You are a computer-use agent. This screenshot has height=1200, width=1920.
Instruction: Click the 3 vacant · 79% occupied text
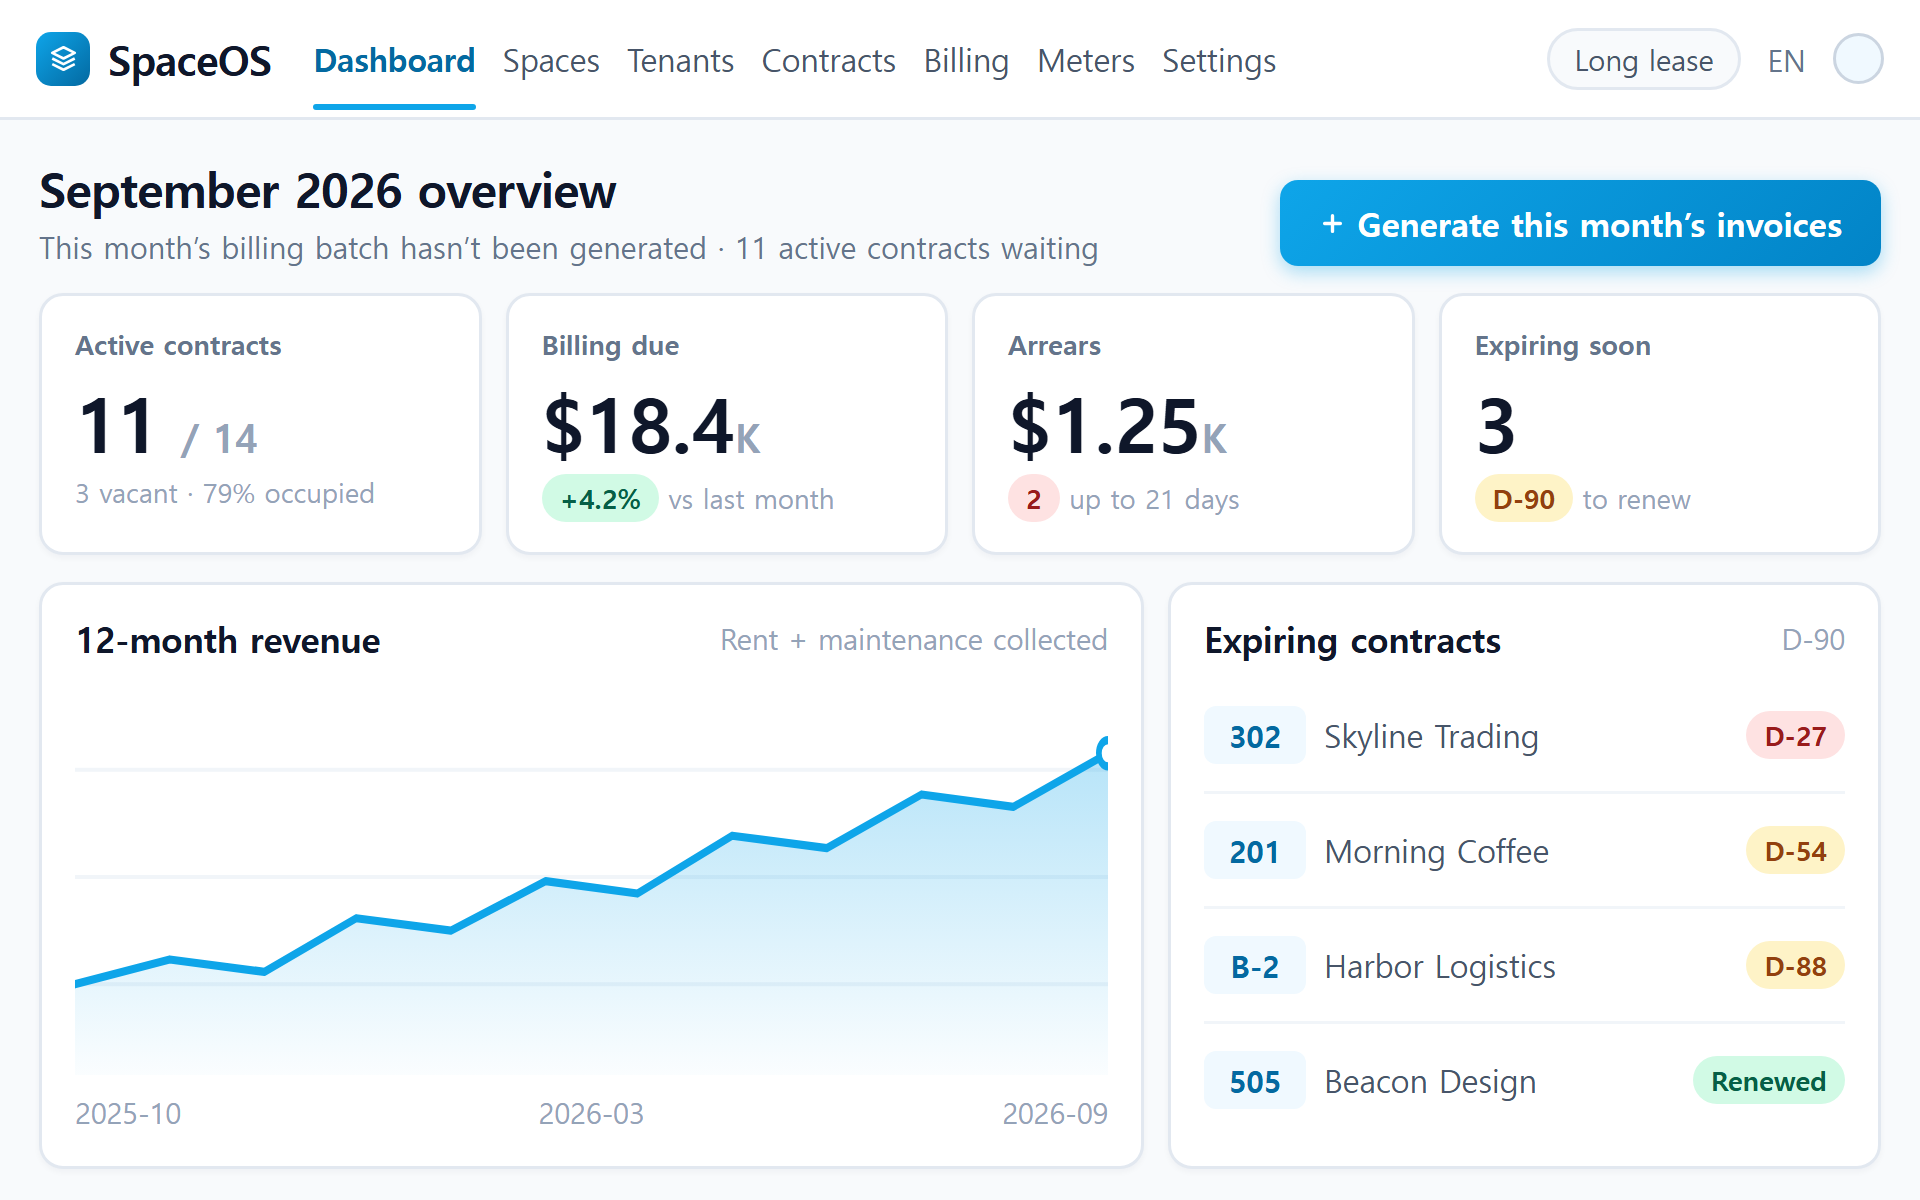click(225, 493)
